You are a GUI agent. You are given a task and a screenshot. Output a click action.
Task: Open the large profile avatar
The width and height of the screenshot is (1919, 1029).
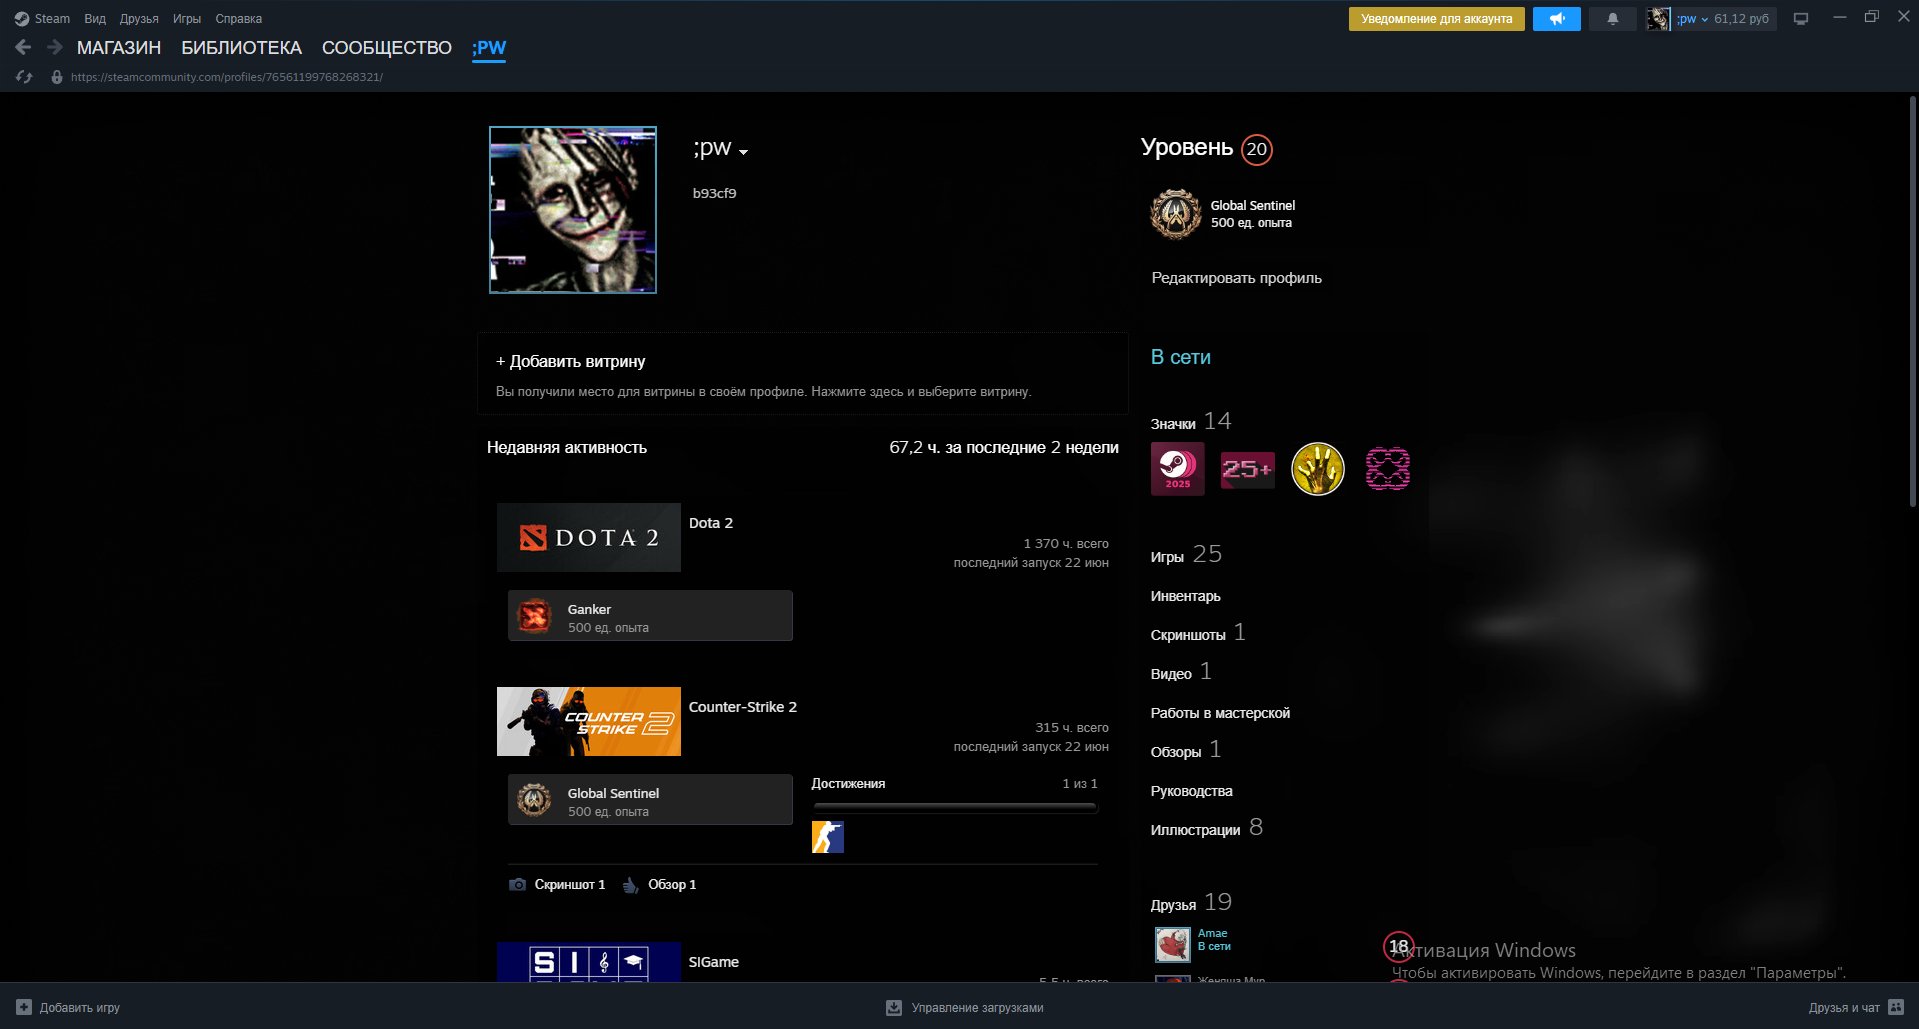click(573, 210)
